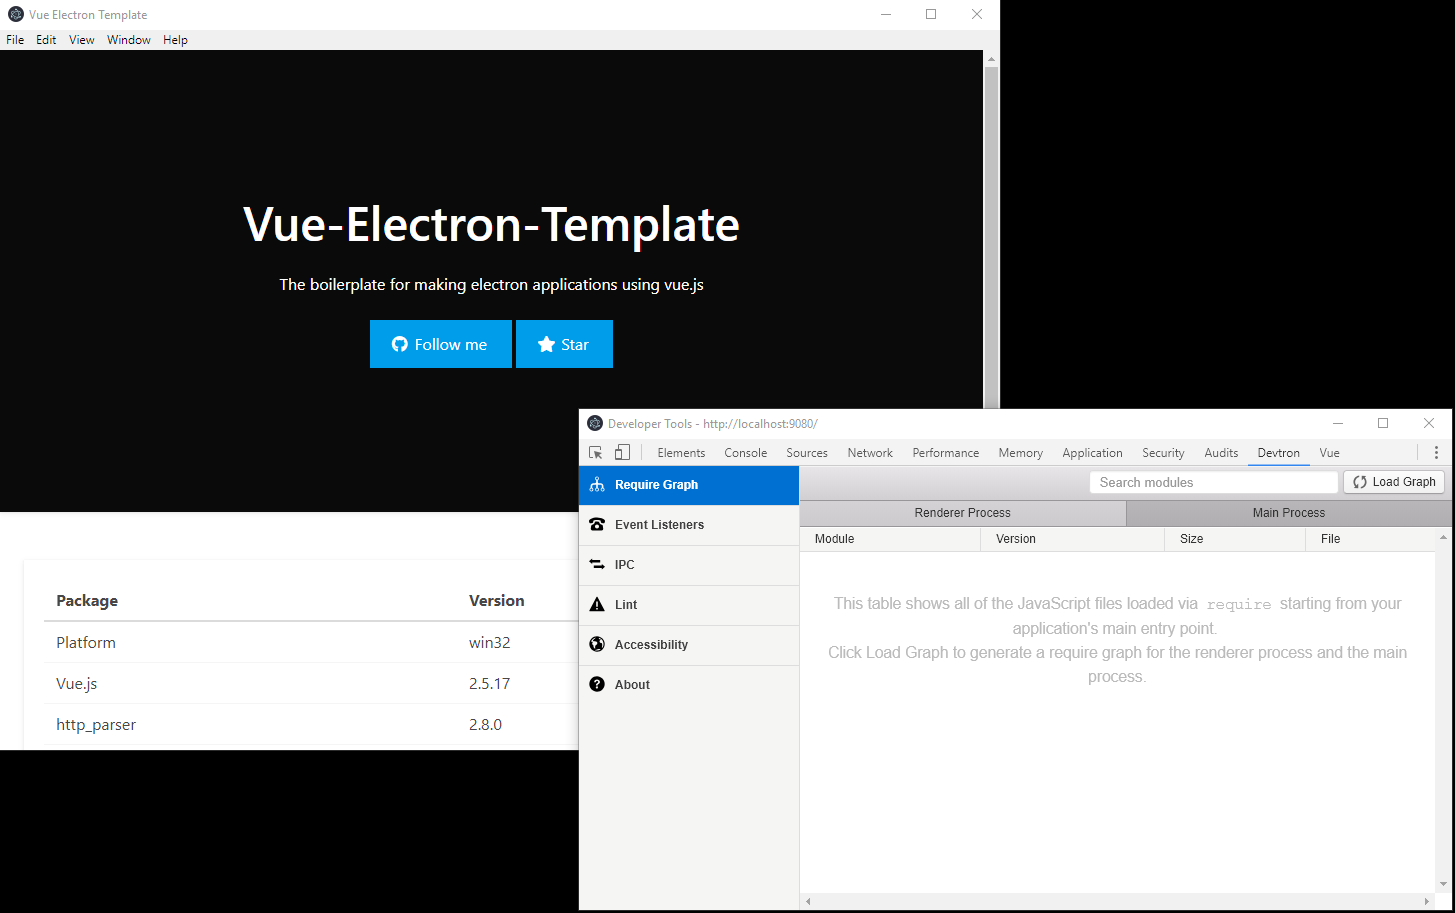The width and height of the screenshot is (1455, 913).
Task: Click the scroll up arrow in the main window
Action: coord(991,59)
